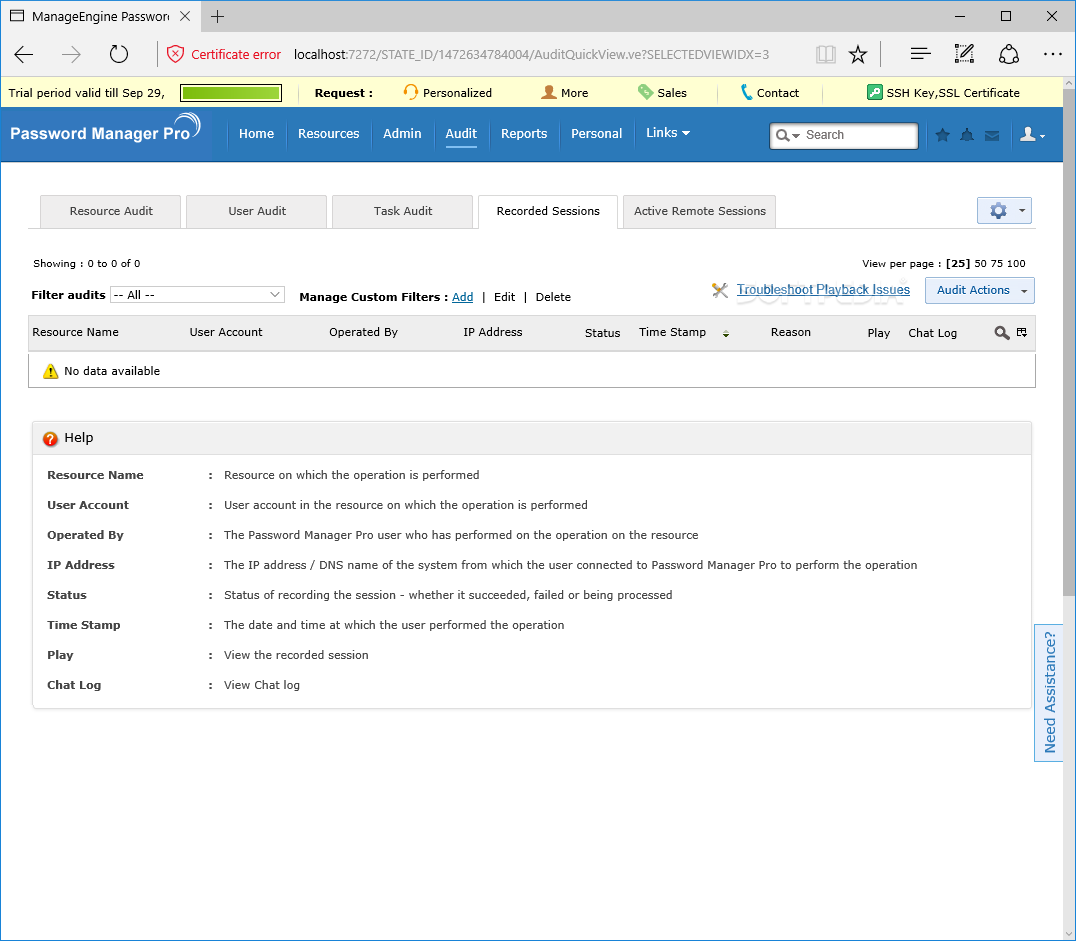Open the Resources menu
The image size is (1076, 941).
pyautogui.click(x=328, y=134)
